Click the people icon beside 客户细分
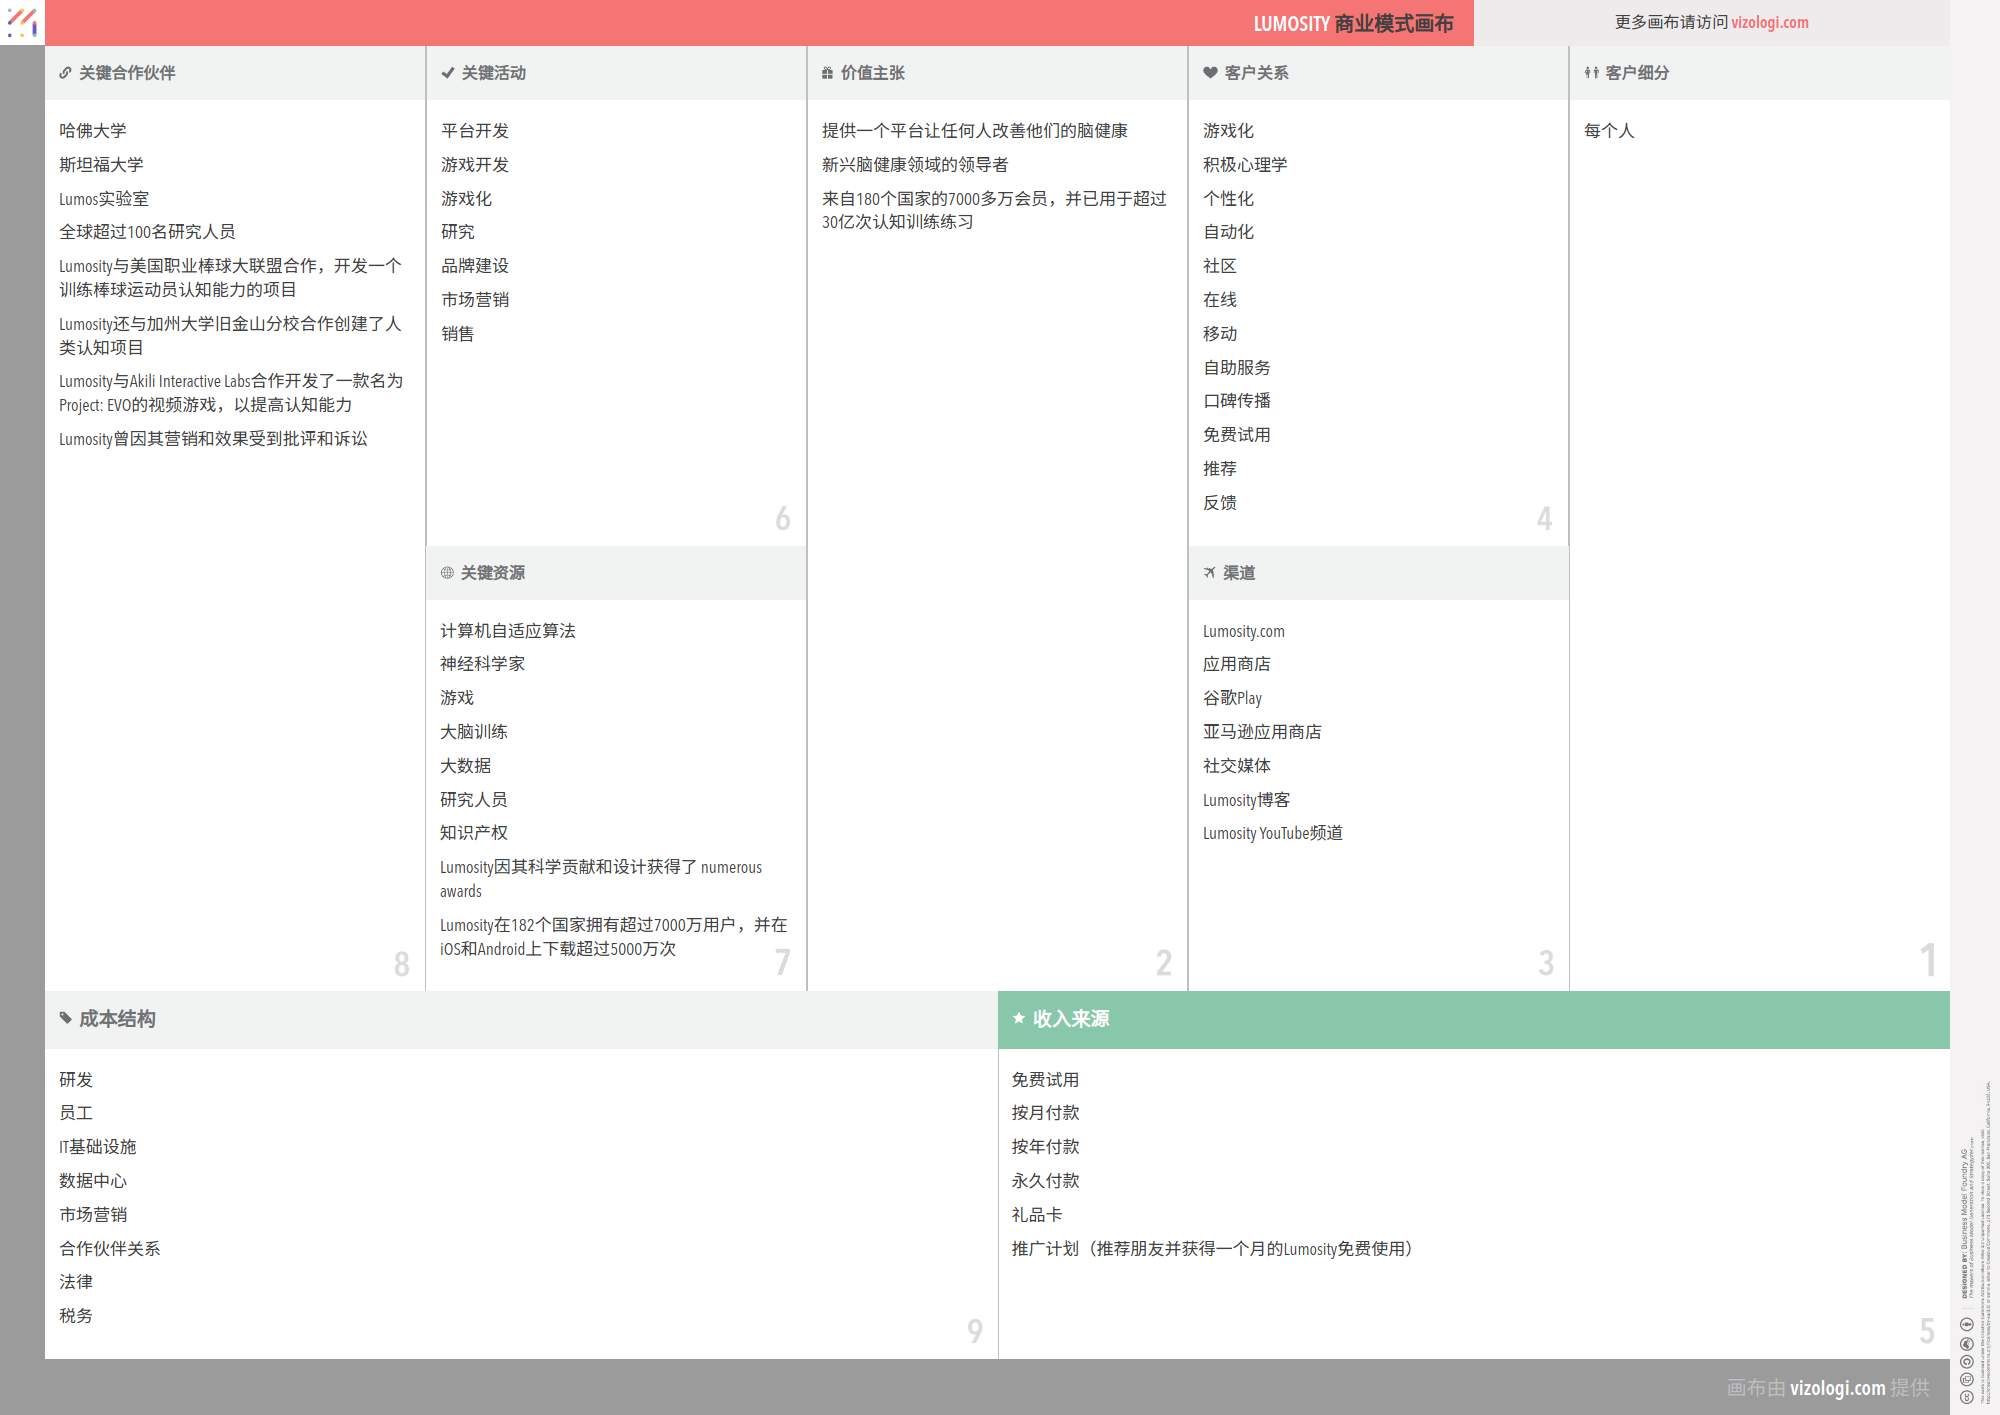The width and height of the screenshot is (2000, 1415). coord(1591,73)
